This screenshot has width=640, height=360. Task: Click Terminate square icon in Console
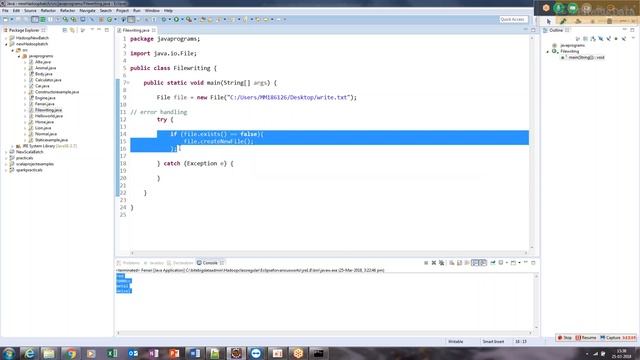tap(426, 263)
